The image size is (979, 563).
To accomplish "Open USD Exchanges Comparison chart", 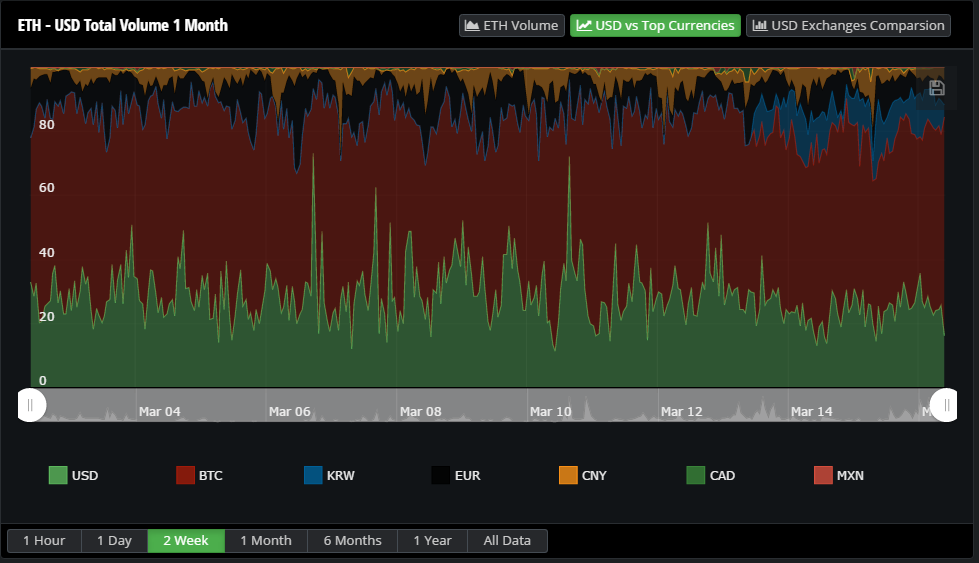I will click(848, 26).
